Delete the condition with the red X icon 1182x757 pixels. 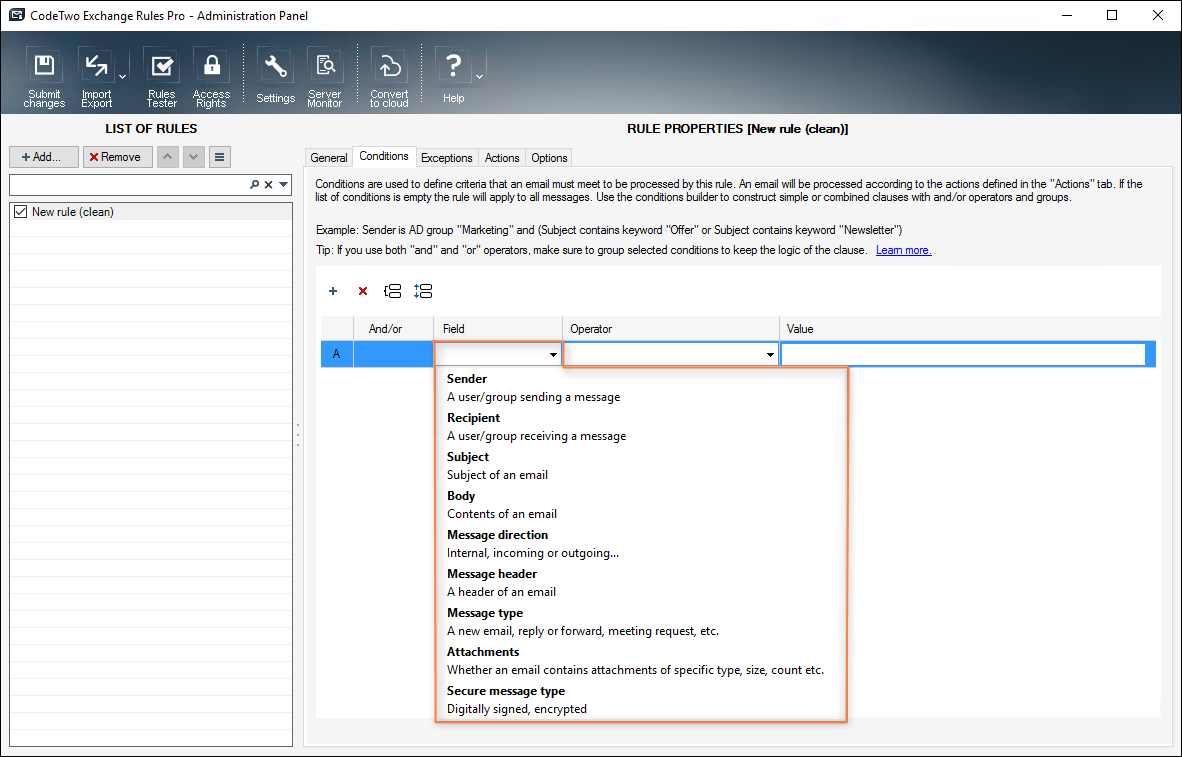pos(363,291)
